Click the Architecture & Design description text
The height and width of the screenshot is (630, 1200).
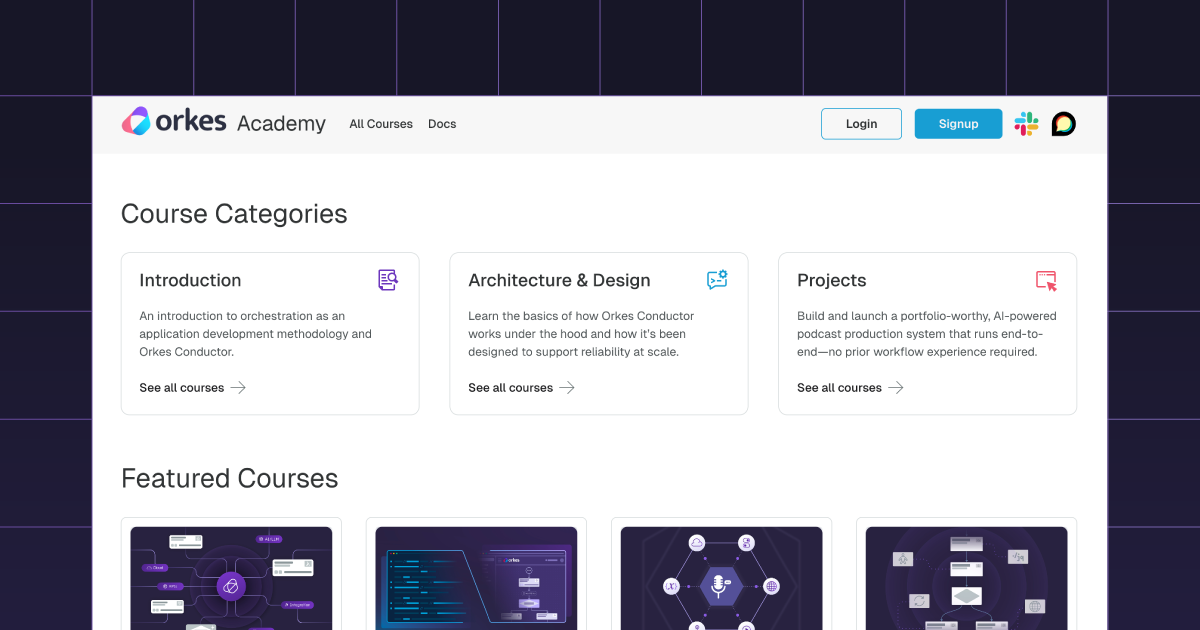click(x=581, y=334)
